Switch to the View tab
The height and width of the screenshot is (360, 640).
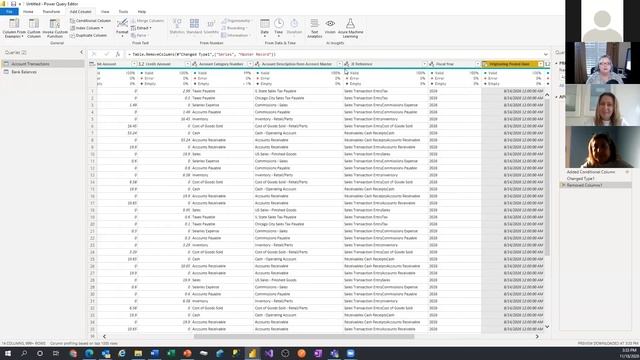[105, 11]
